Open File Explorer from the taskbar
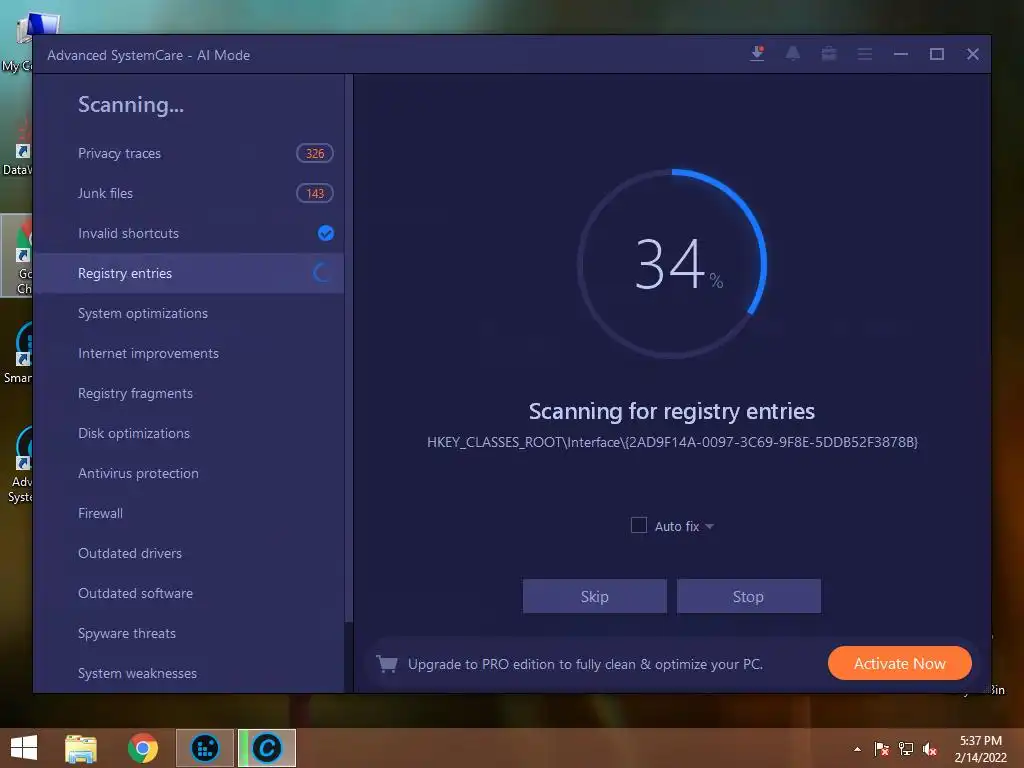 tap(81, 748)
